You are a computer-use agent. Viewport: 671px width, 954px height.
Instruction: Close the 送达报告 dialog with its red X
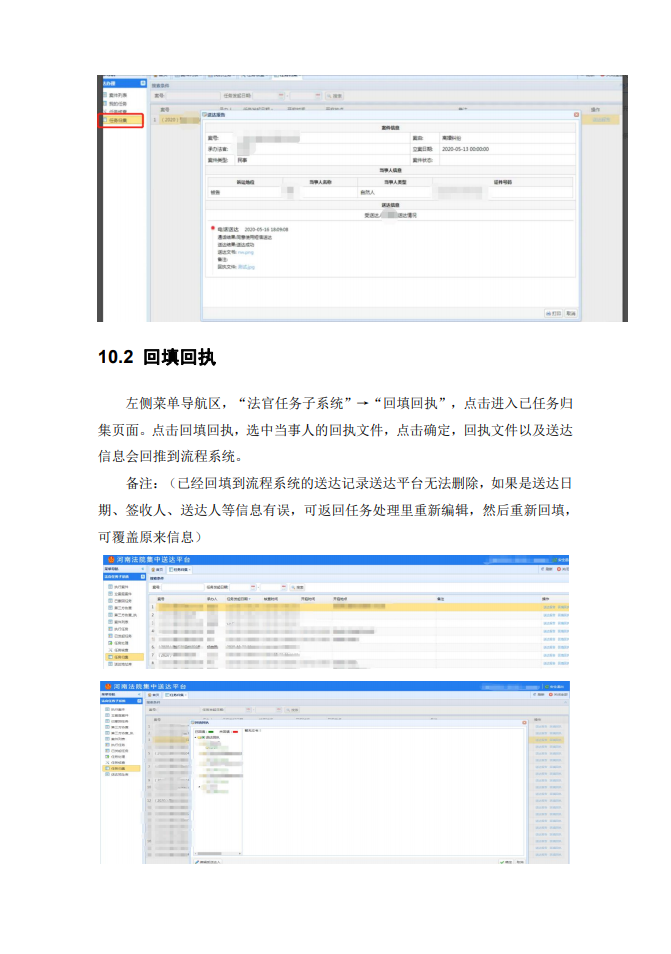[576, 114]
